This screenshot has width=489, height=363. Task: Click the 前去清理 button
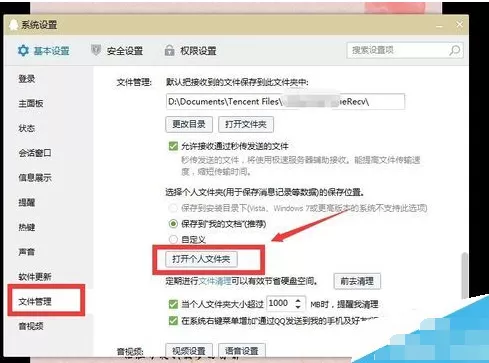click(357, 281)
